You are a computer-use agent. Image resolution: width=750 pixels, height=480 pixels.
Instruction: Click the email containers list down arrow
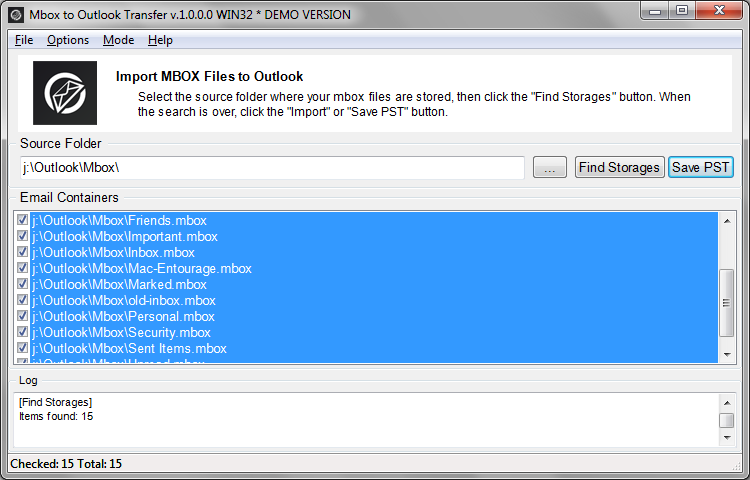727,355
